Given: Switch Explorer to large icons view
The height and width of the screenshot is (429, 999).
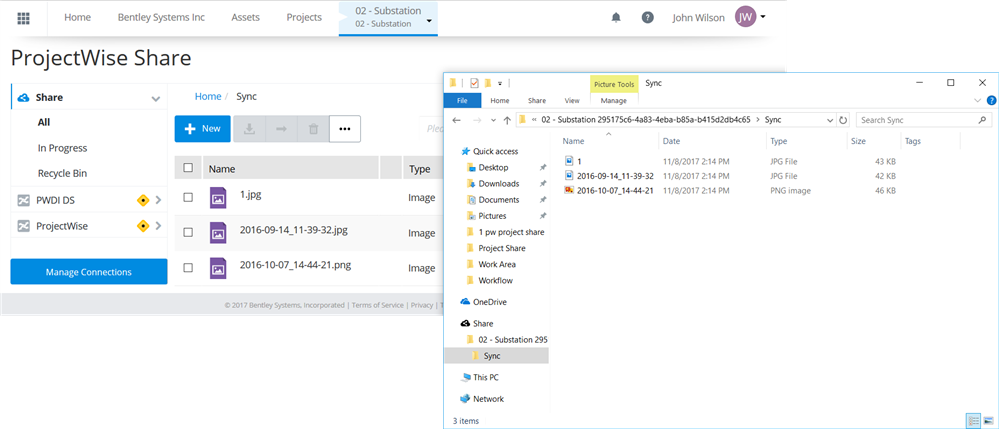Looking at the screenshot, I should pyautogui.click(x=988, y=420).
